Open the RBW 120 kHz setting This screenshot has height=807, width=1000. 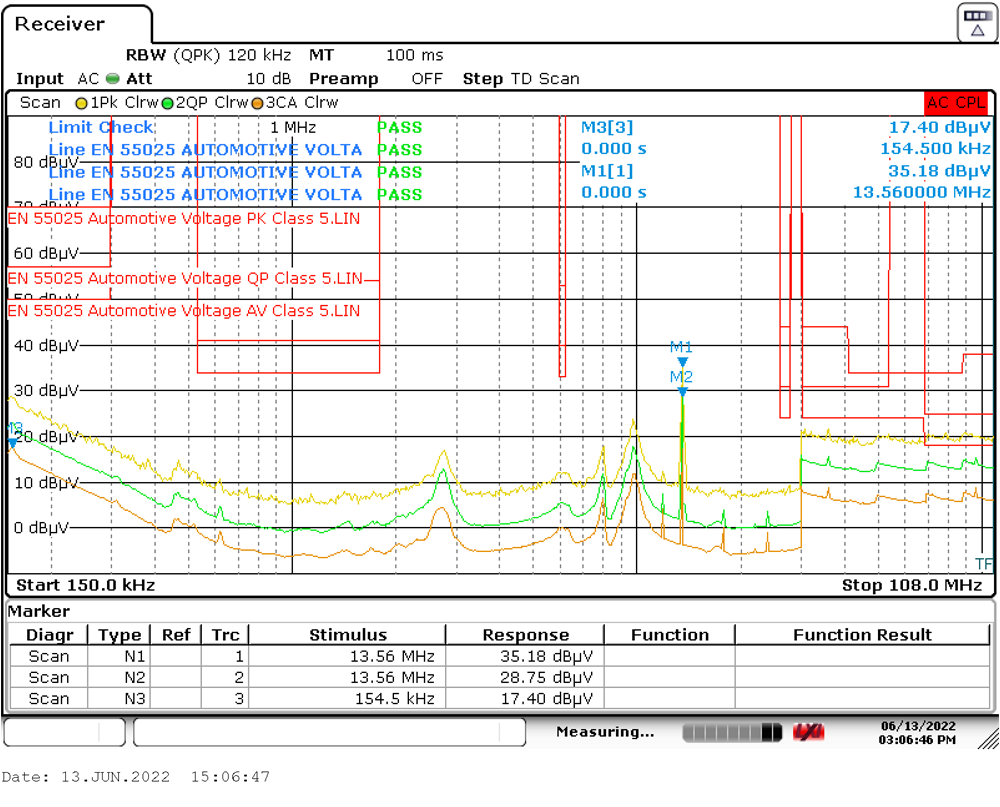pyautogui.click(x=208, y=55)
